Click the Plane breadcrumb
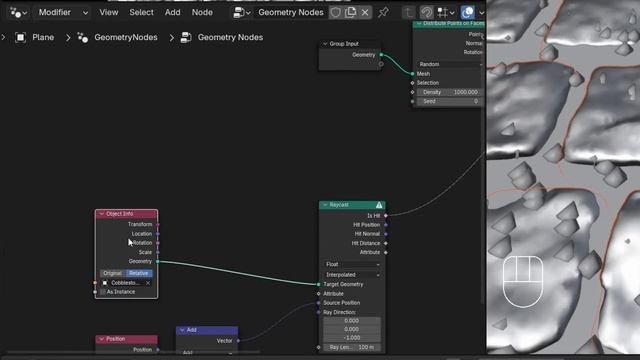 click(43, 38)
